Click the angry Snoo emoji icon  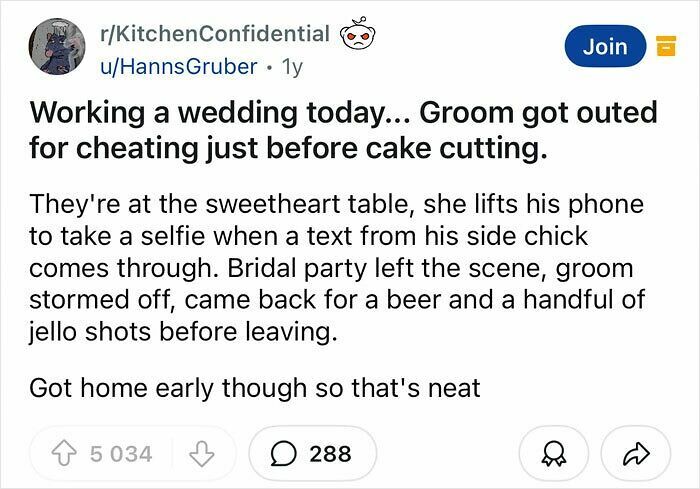tap(357, 35)
